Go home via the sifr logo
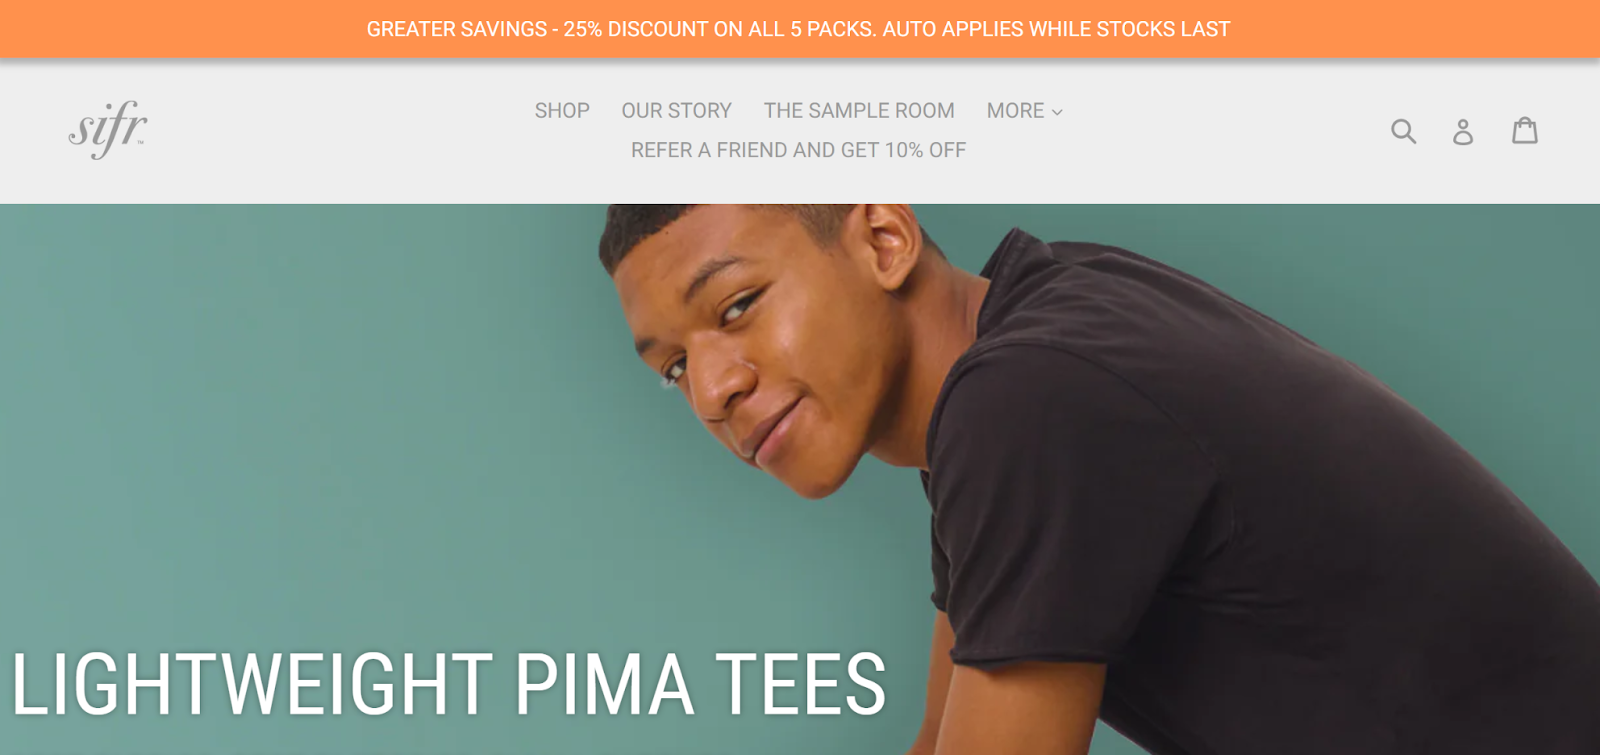This screenshot has height=755, width=1600. click(x=108, y=129)
